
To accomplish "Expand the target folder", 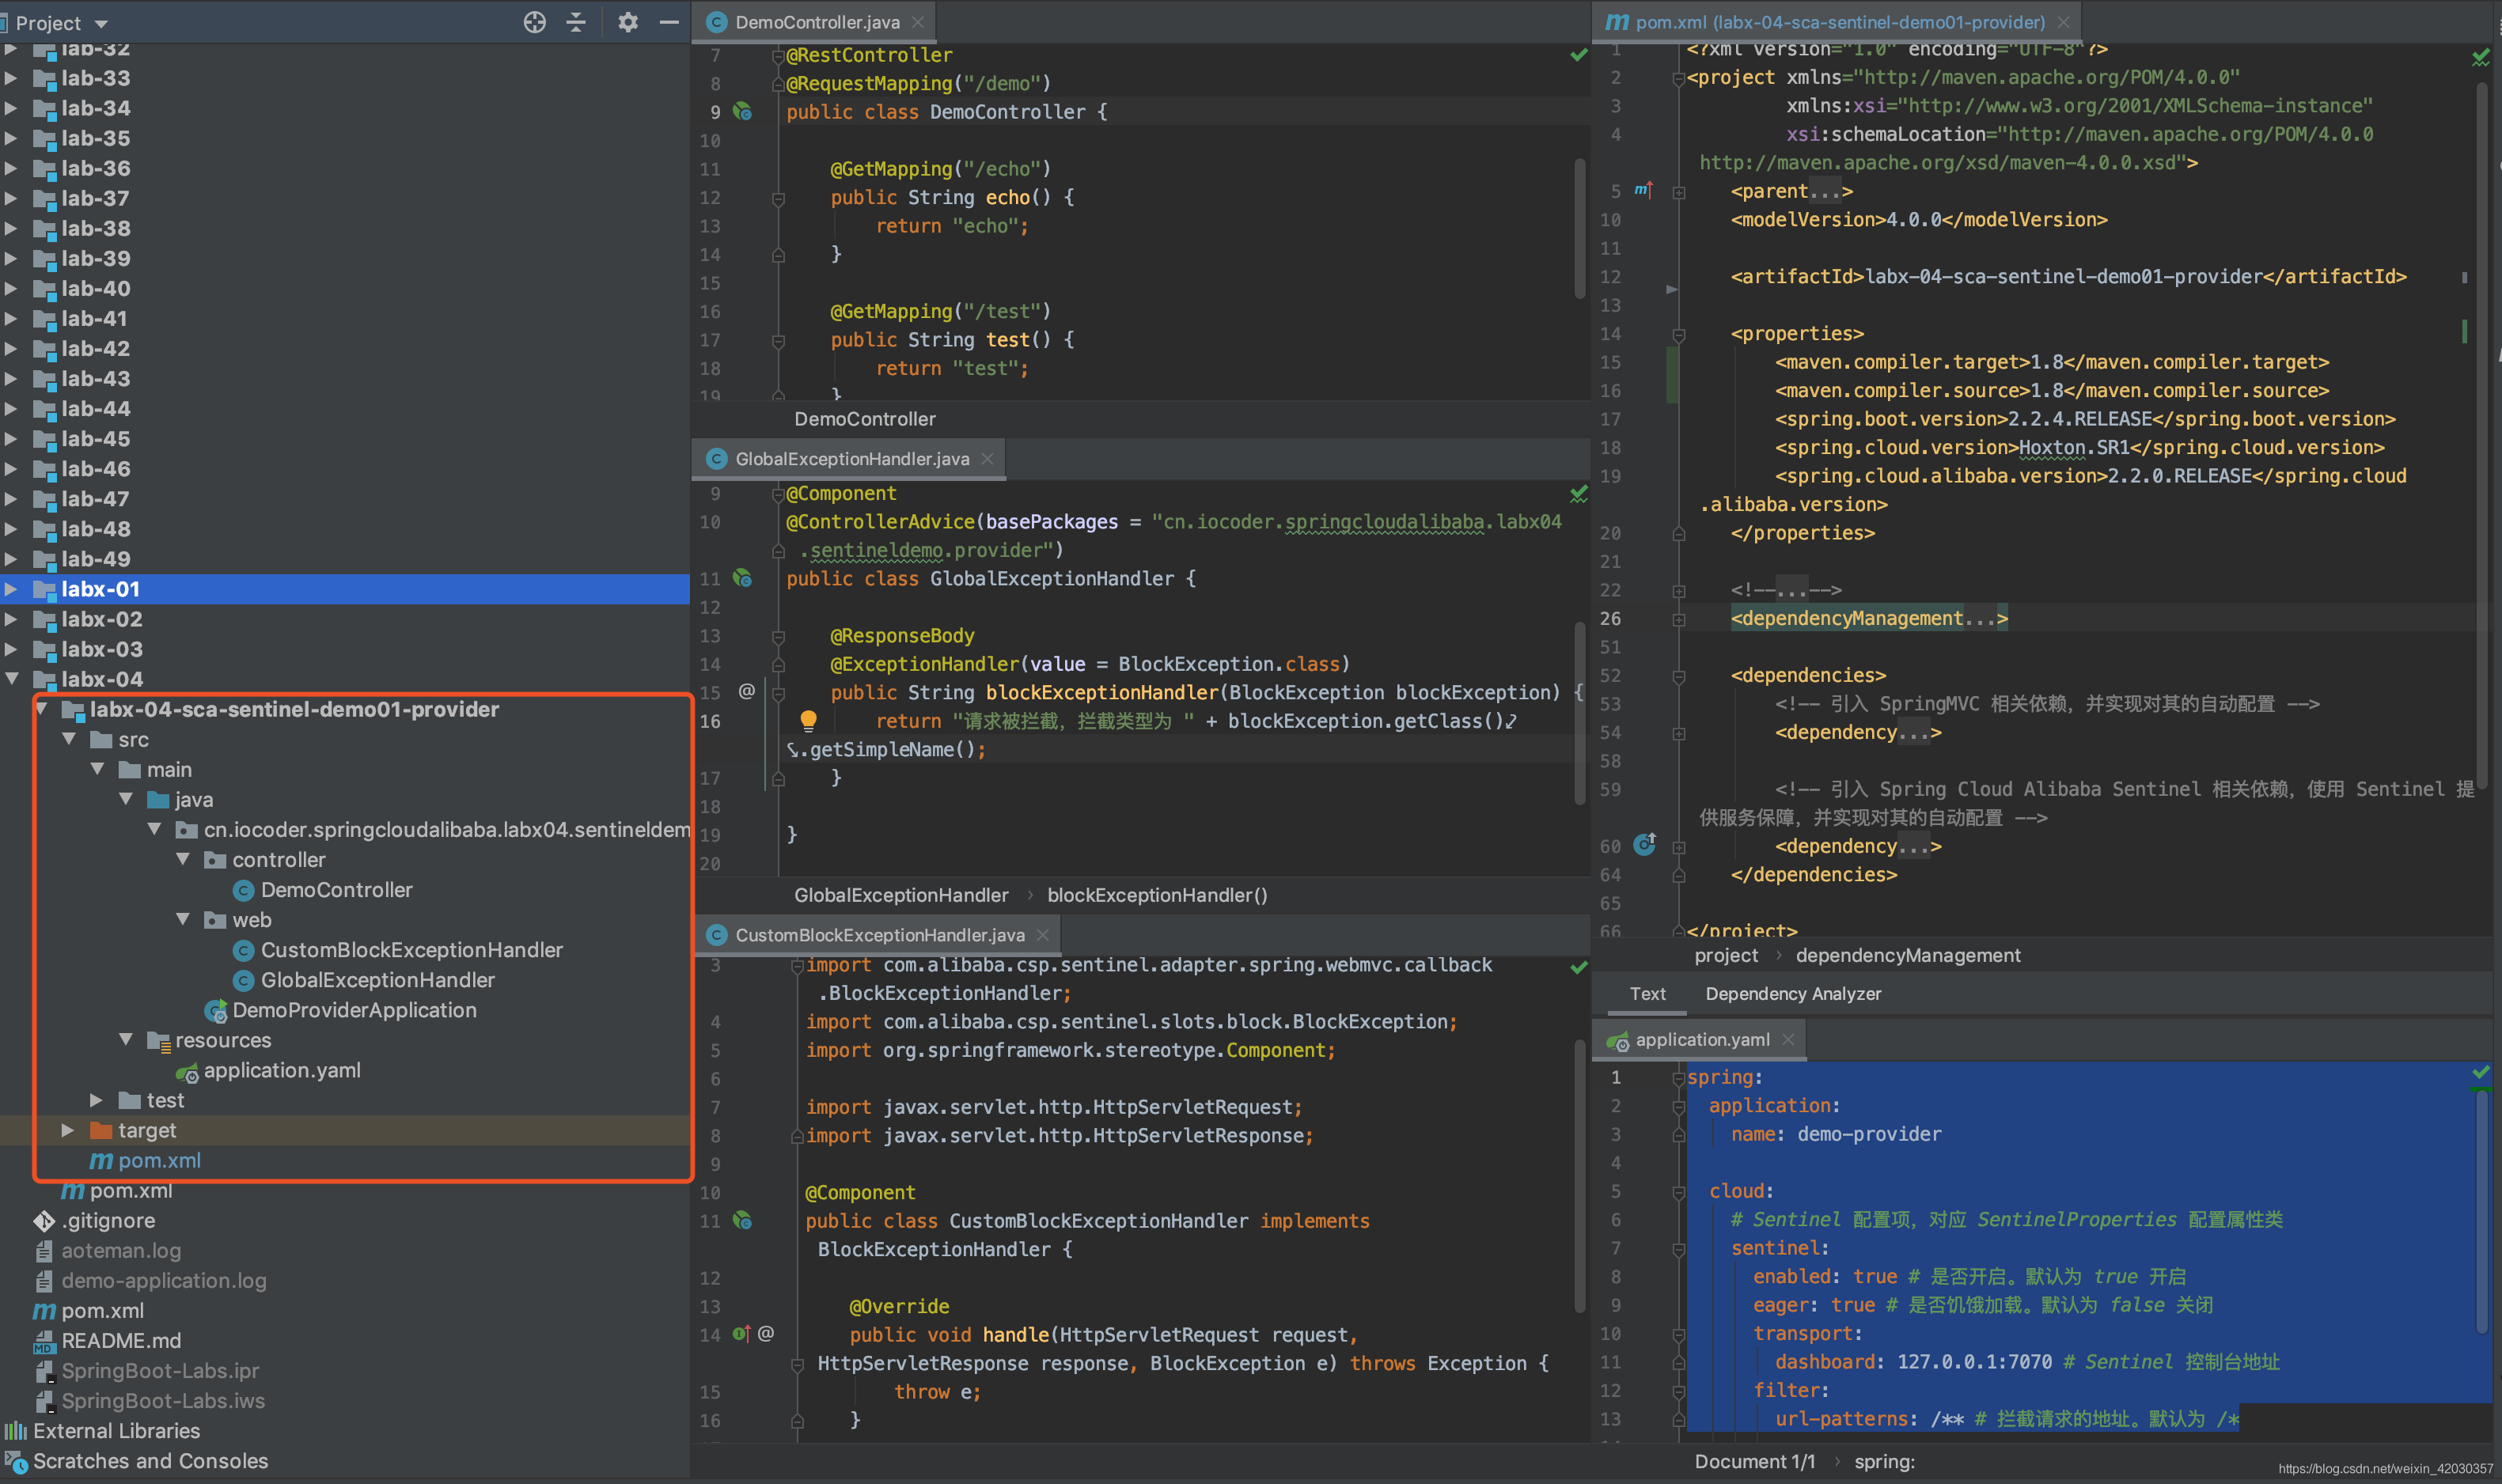I will click(x=68, y=1130).
